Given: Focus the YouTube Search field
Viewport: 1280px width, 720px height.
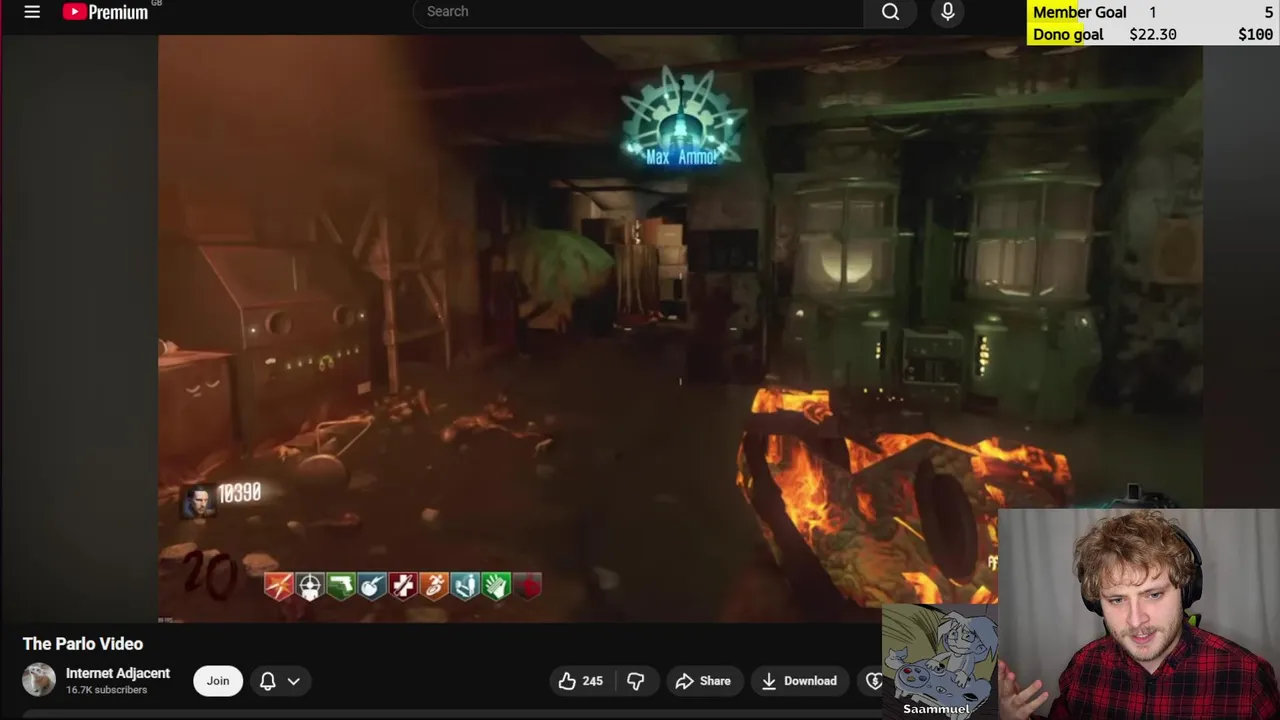Looking at the screenshot, I should pyautogui.click(x=640, y=12).
